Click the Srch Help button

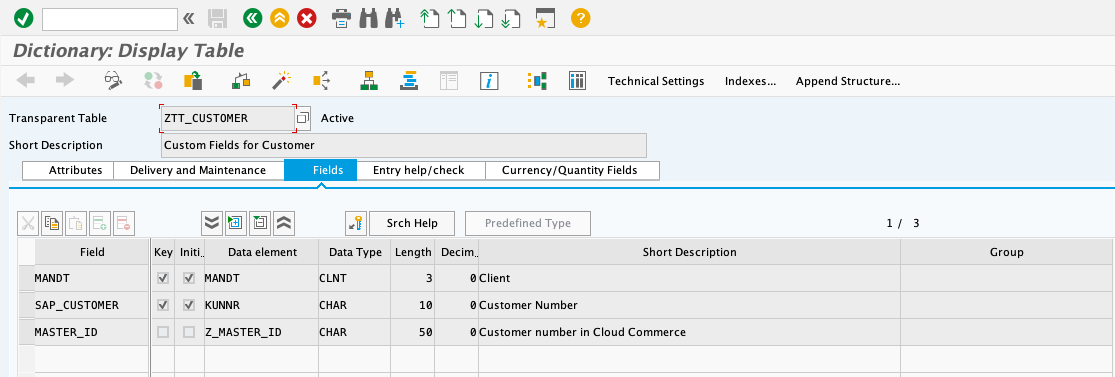point(412,223)
